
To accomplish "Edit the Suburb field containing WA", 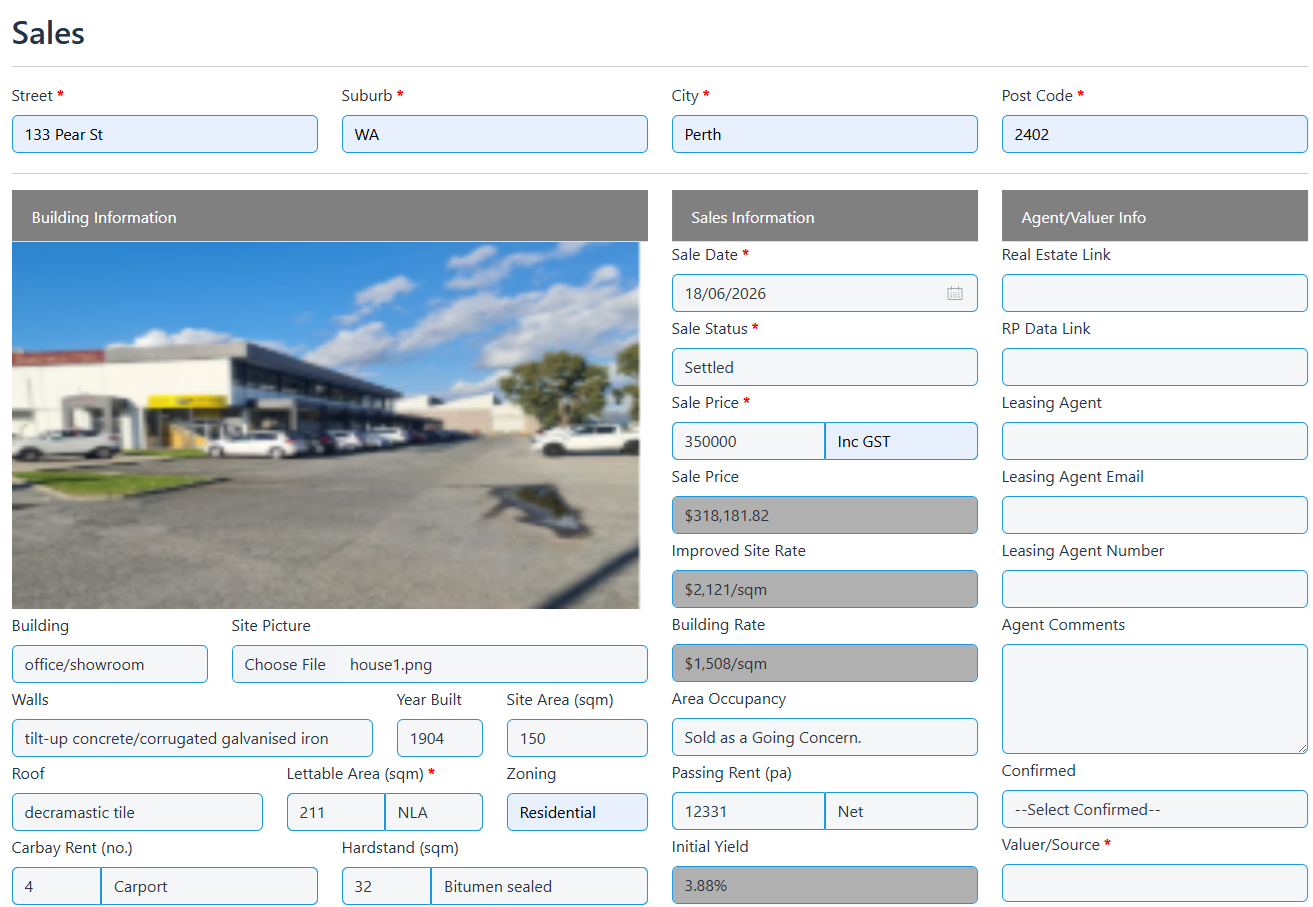I will (495, 134).
